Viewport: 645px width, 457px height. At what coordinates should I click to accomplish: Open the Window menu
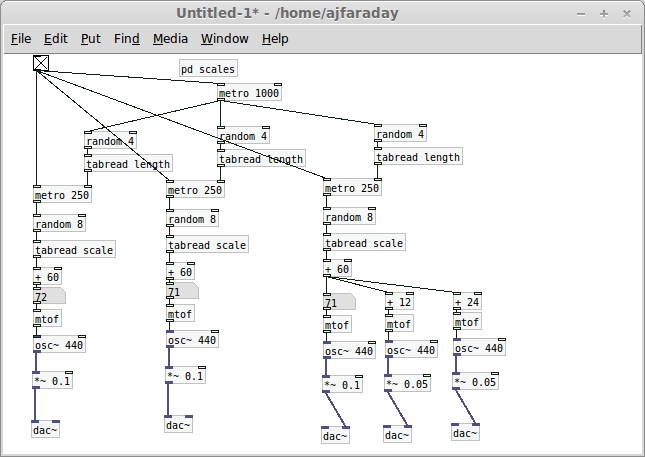(x=225, y=39)
